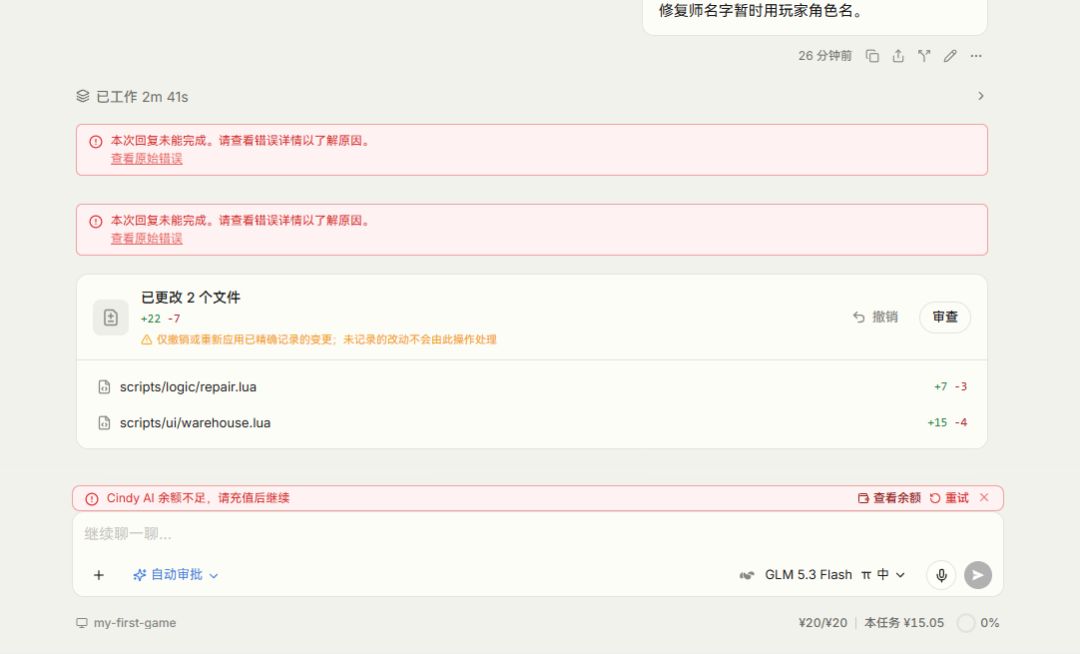Click the microphone voice input button
This screenshot has width=1080, height=654.
tap(941, 575)
